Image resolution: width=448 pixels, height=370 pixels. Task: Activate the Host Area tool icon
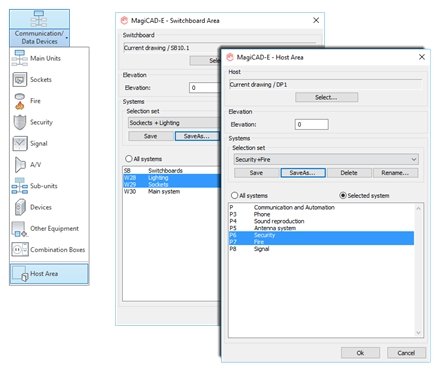click(20, 274)
